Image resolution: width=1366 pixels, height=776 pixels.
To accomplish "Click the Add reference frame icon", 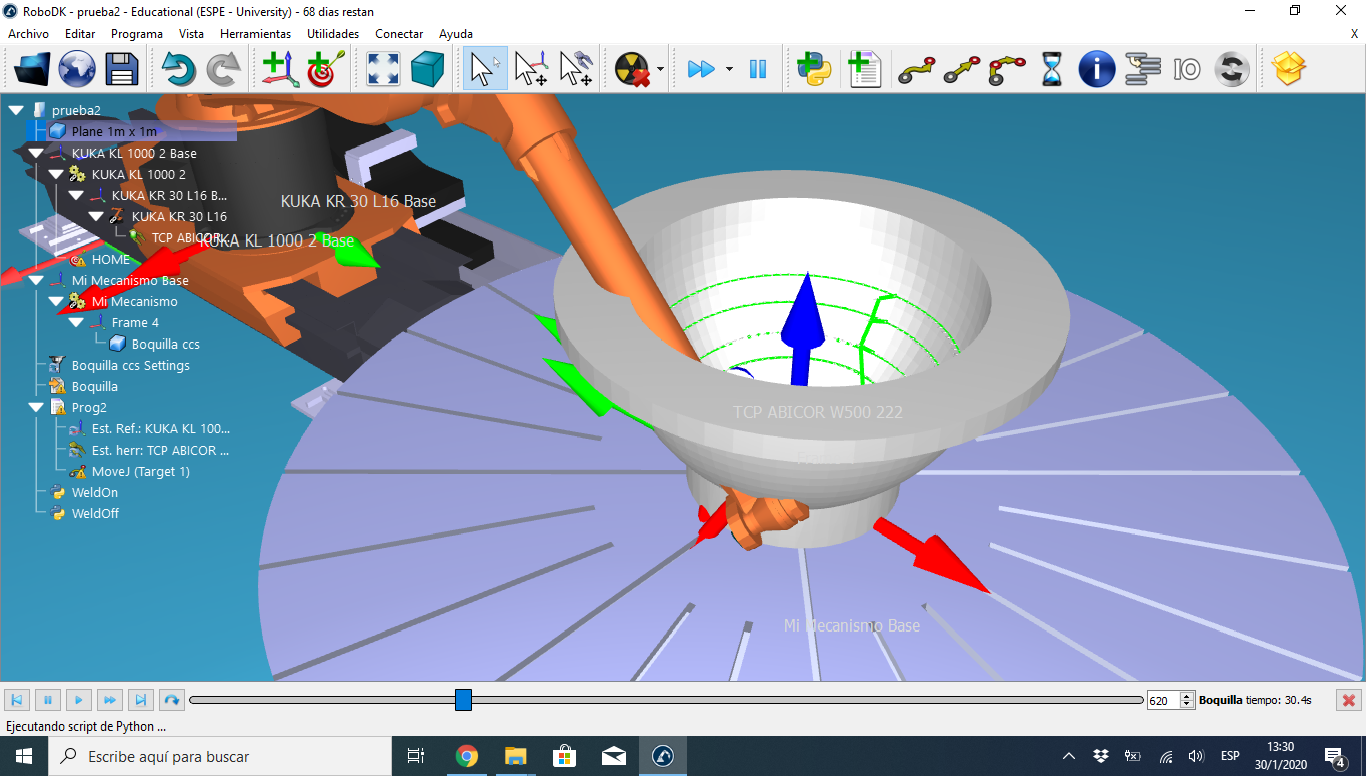I will [280, 70].
